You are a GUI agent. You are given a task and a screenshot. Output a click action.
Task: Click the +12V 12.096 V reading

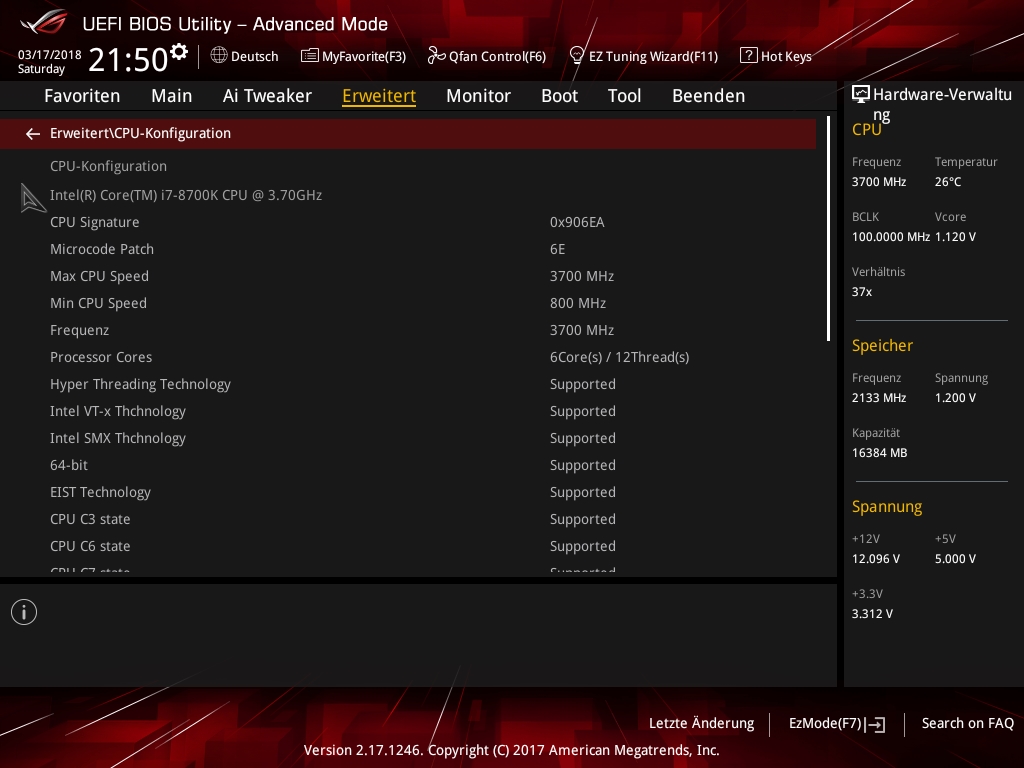[876, 559]
